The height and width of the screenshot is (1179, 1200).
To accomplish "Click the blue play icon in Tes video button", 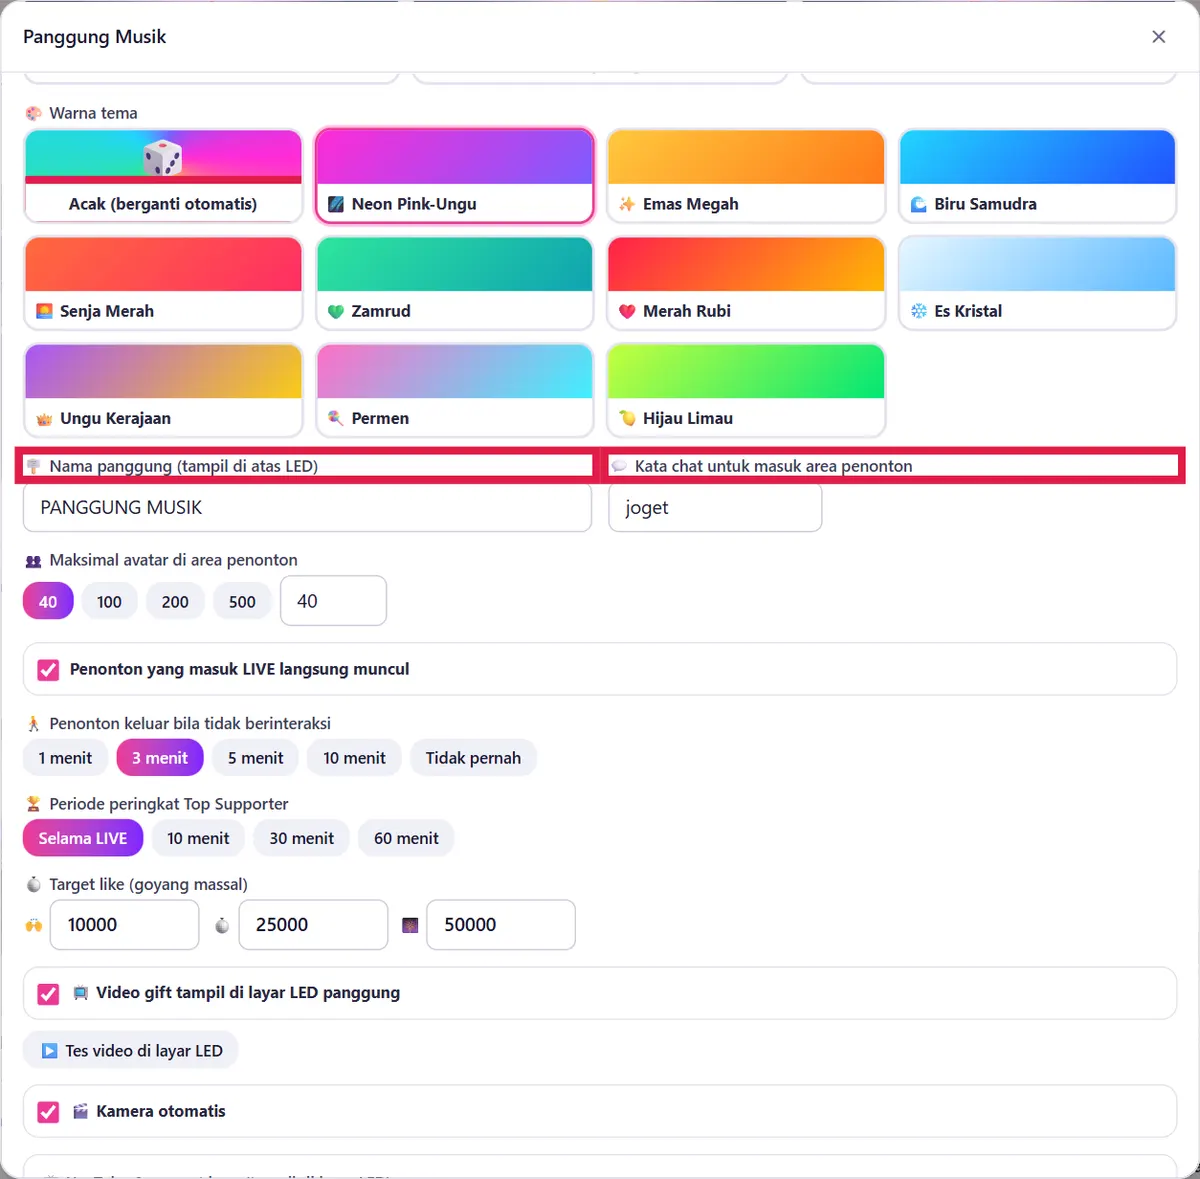I will click(x=49, y=1051).
